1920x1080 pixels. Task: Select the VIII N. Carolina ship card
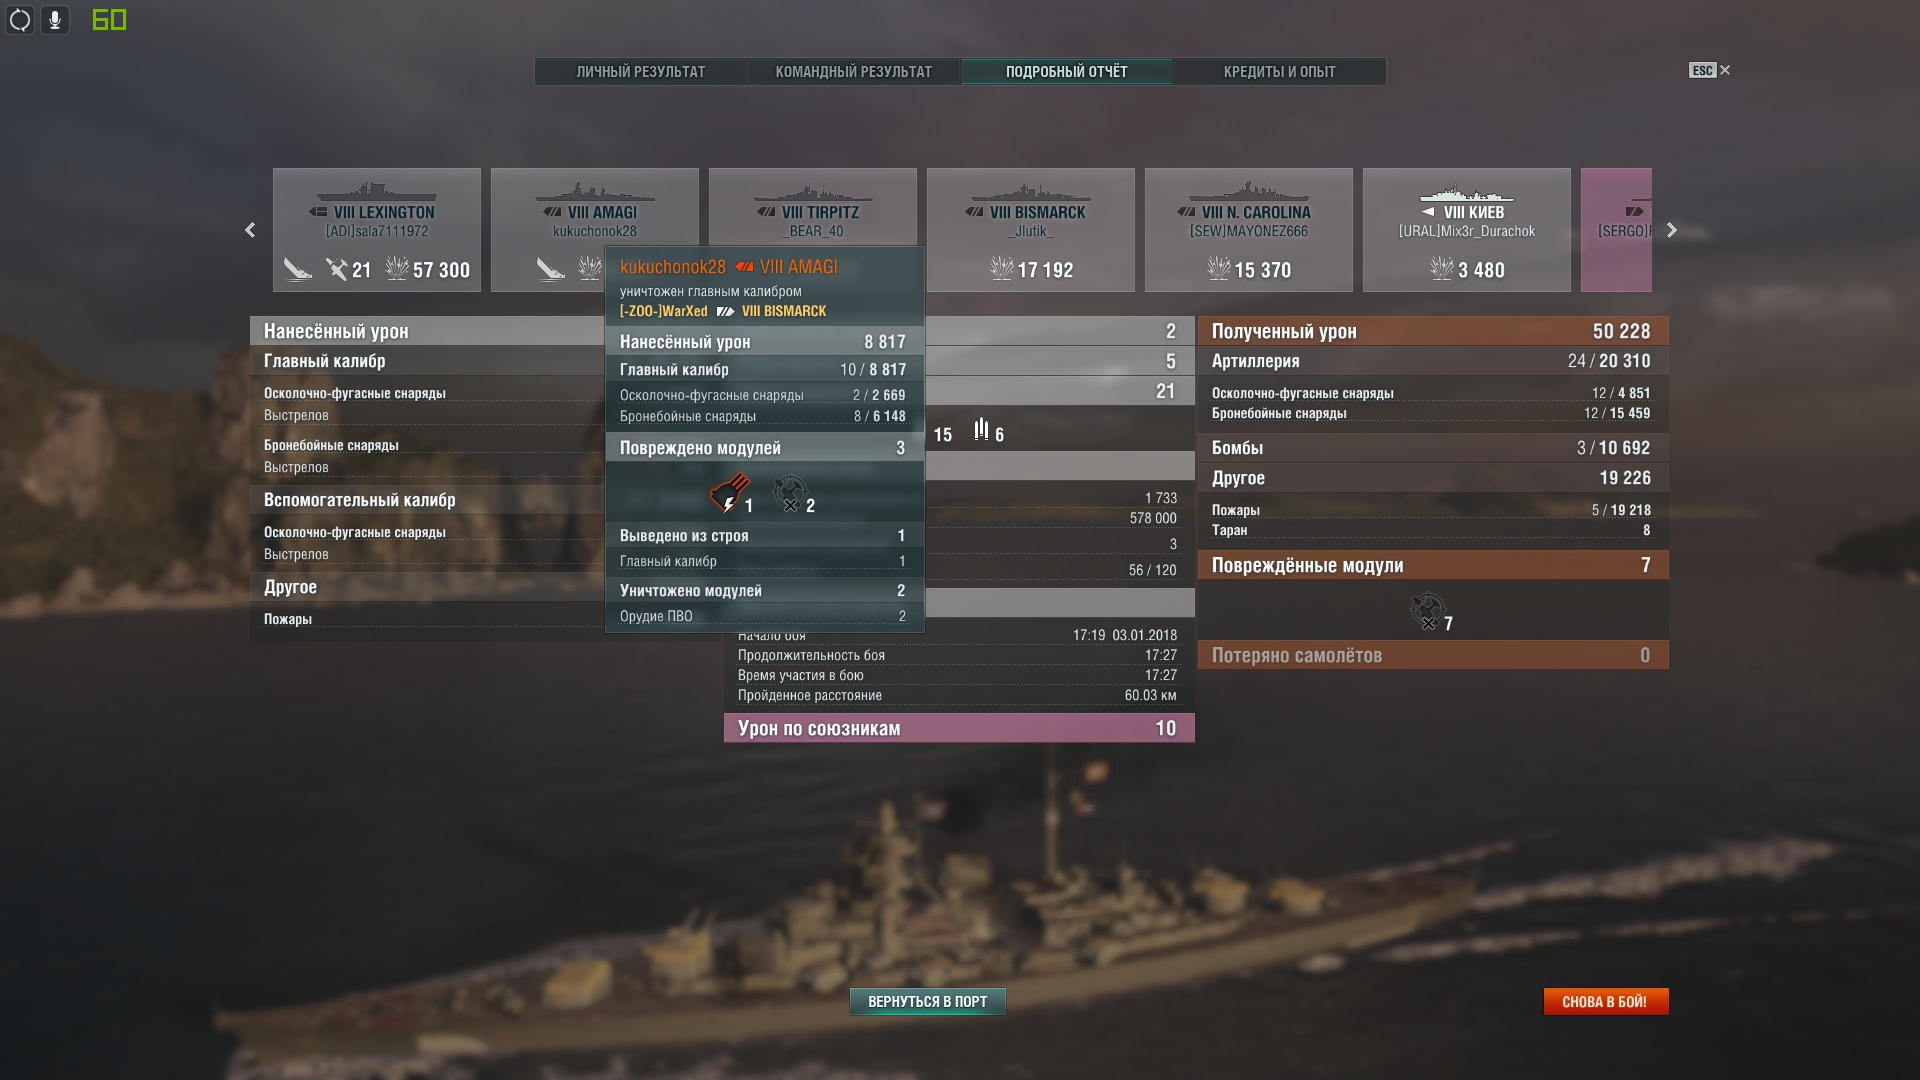coord(1249,230)
